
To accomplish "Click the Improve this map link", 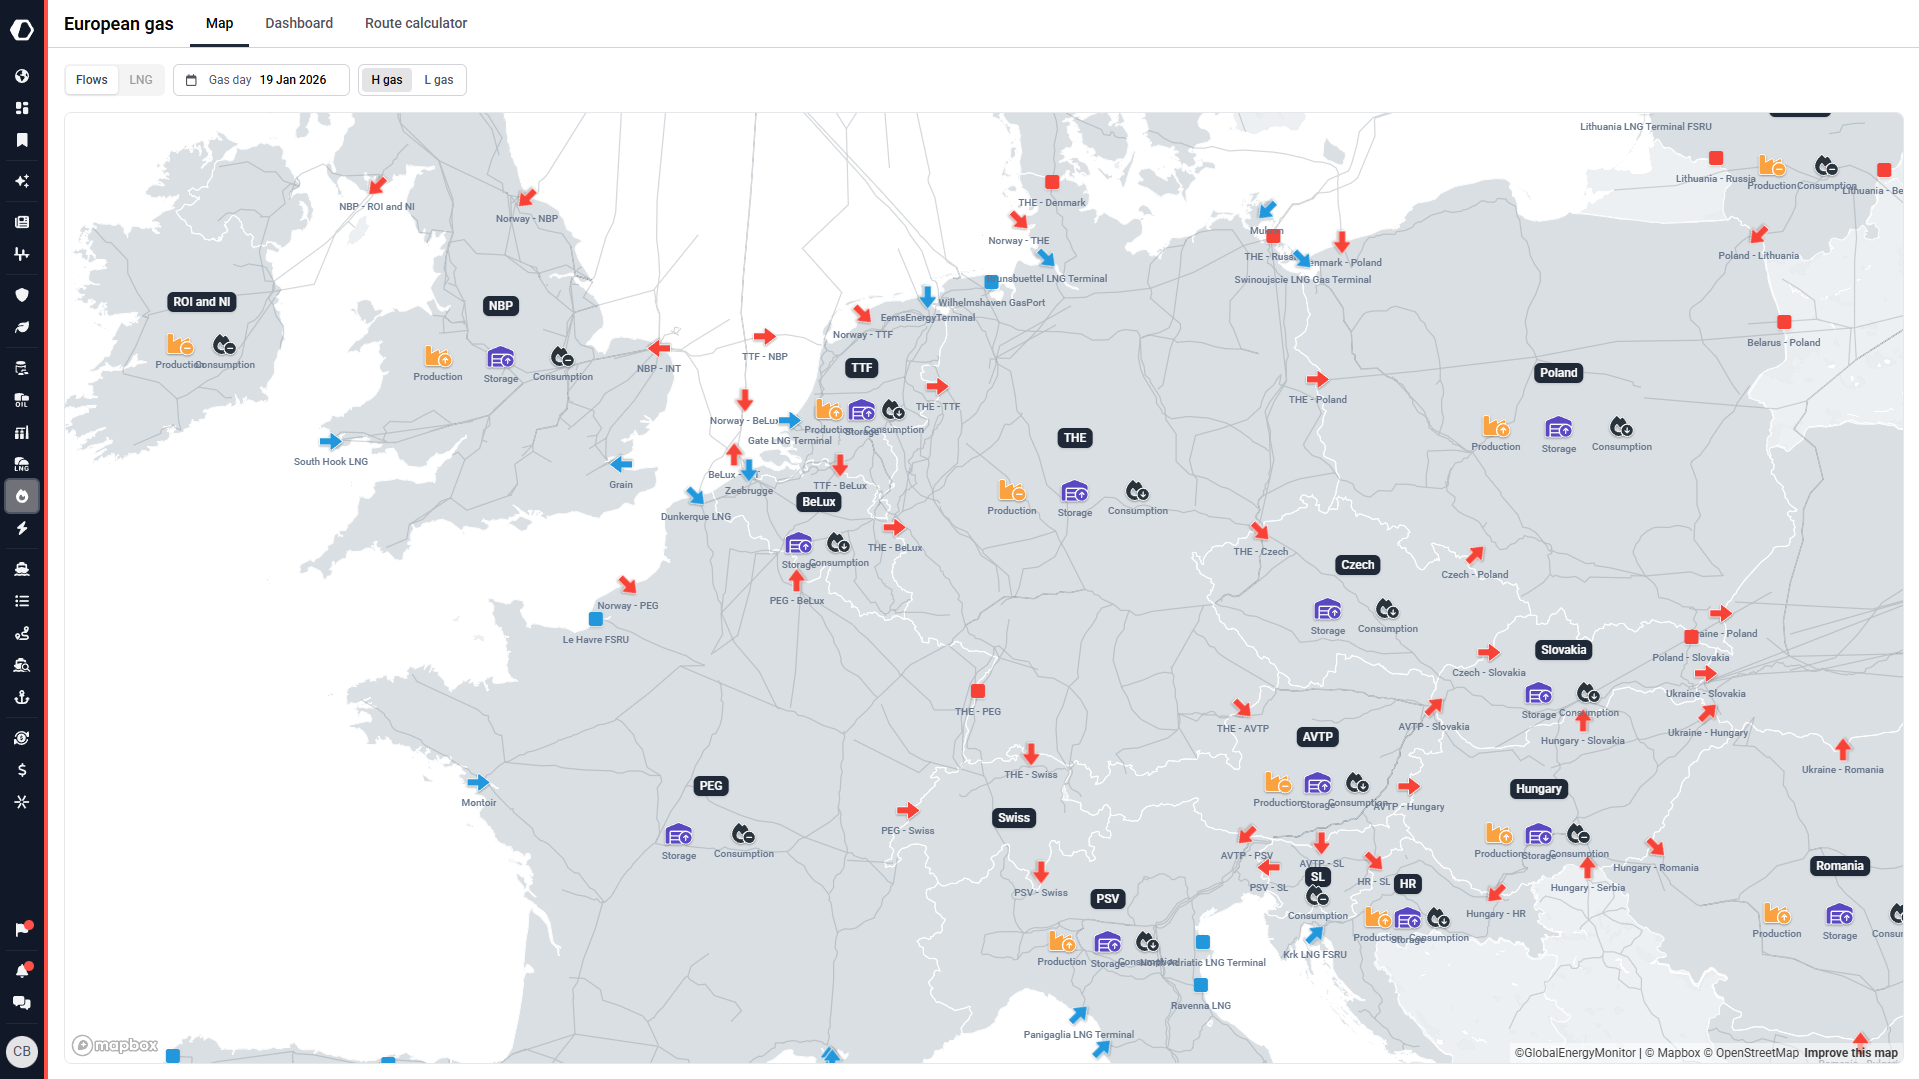I will pos(1850,1053).
